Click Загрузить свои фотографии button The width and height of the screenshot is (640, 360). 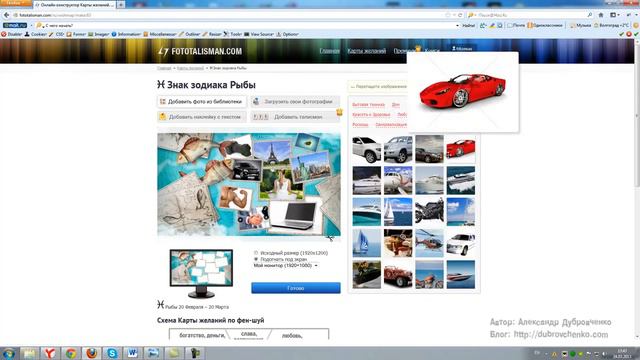coord(296,102)
